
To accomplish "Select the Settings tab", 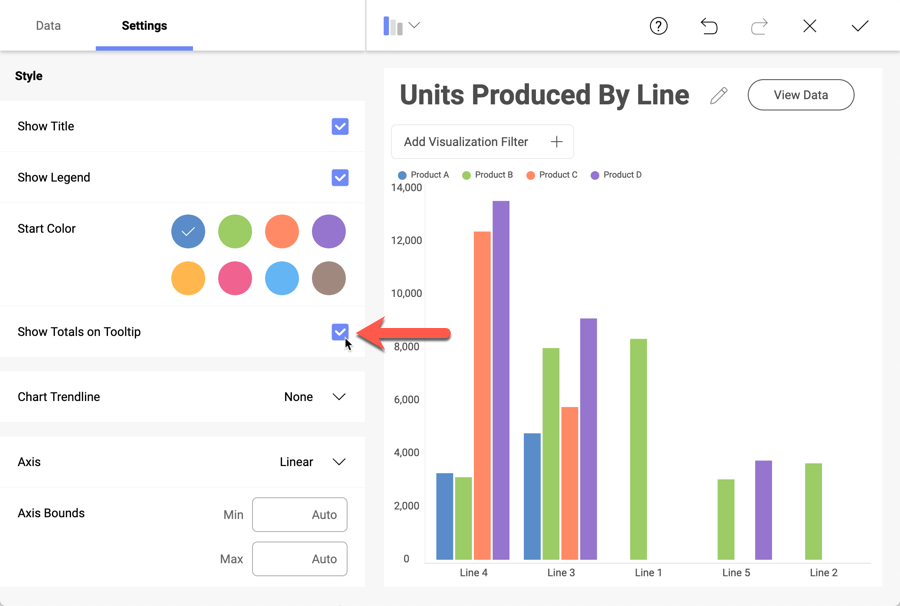I will [144, 26].
